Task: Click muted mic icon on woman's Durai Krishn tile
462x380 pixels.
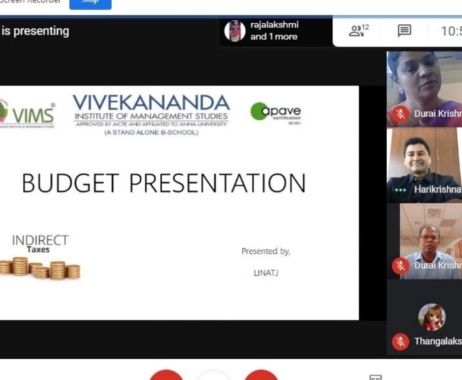Action: click(x=401, y=114)
